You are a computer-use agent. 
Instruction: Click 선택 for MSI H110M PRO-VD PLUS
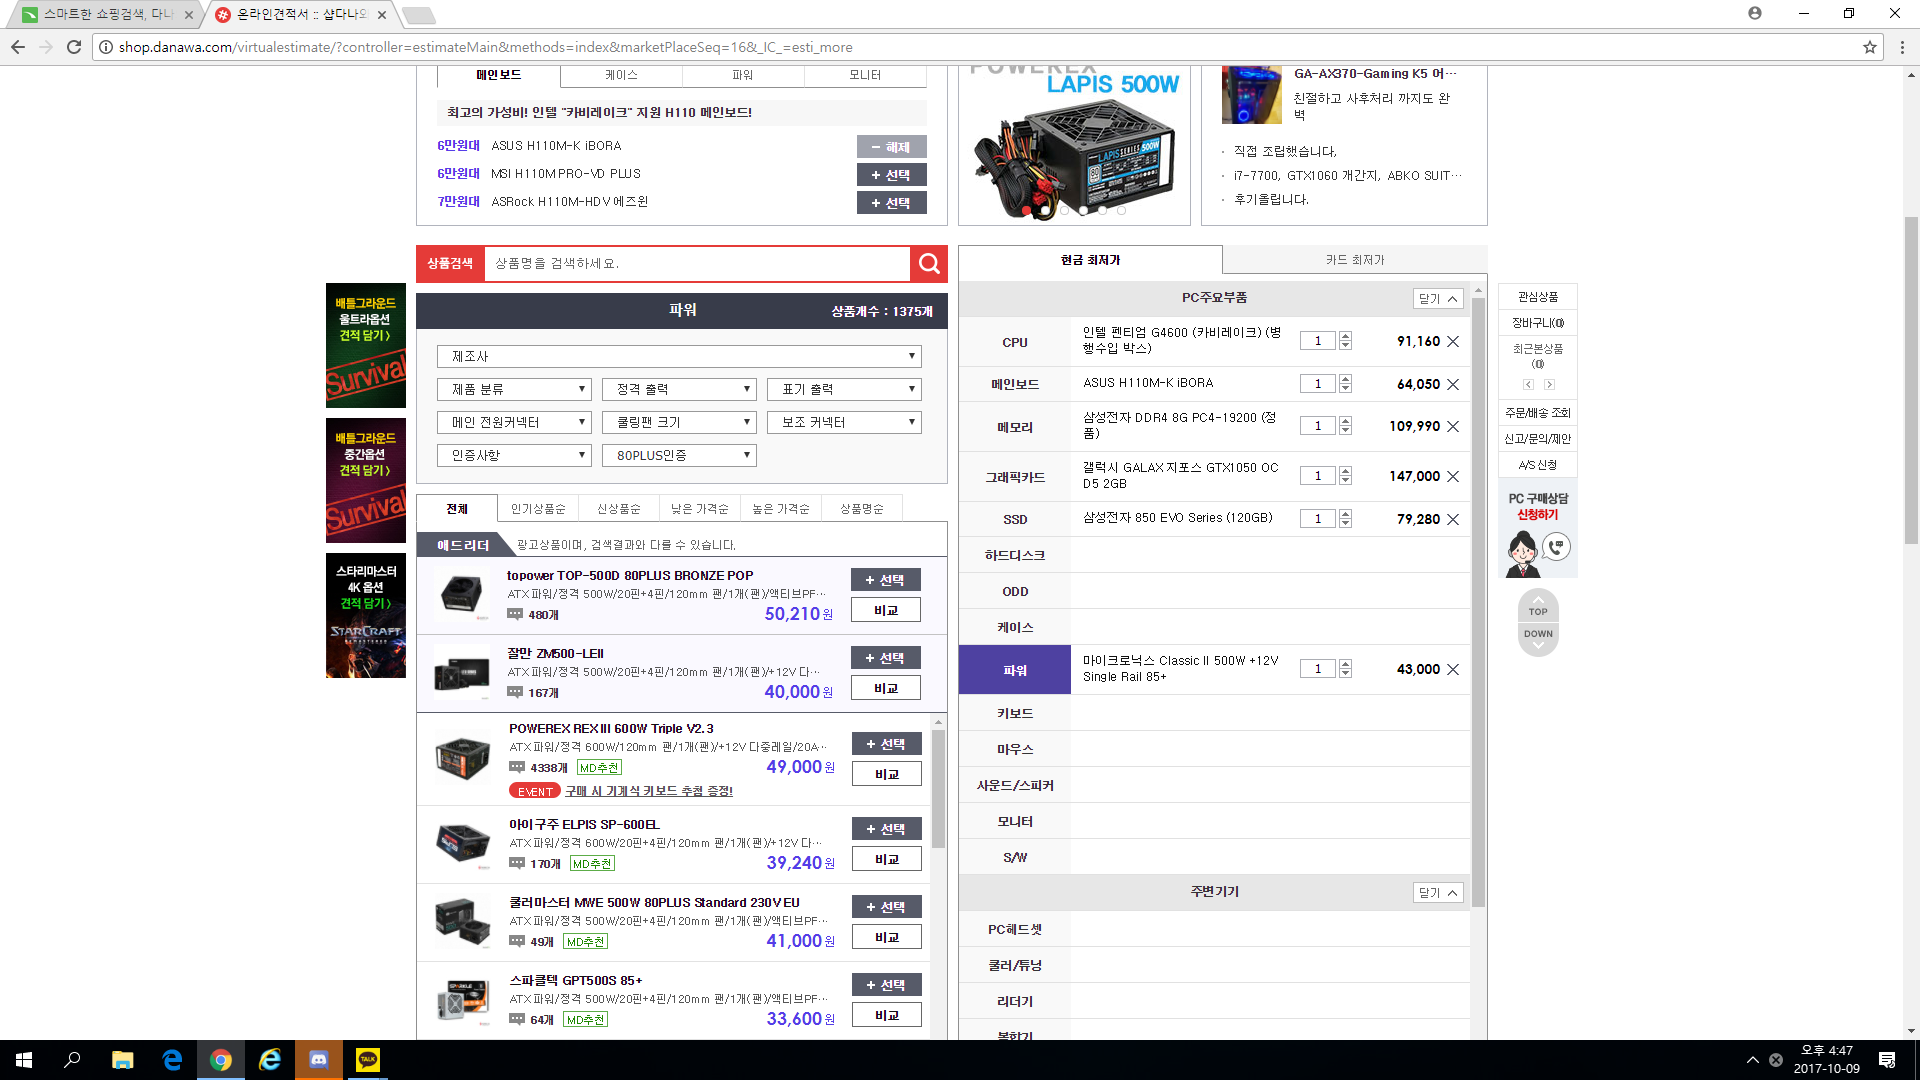point(891,175)
